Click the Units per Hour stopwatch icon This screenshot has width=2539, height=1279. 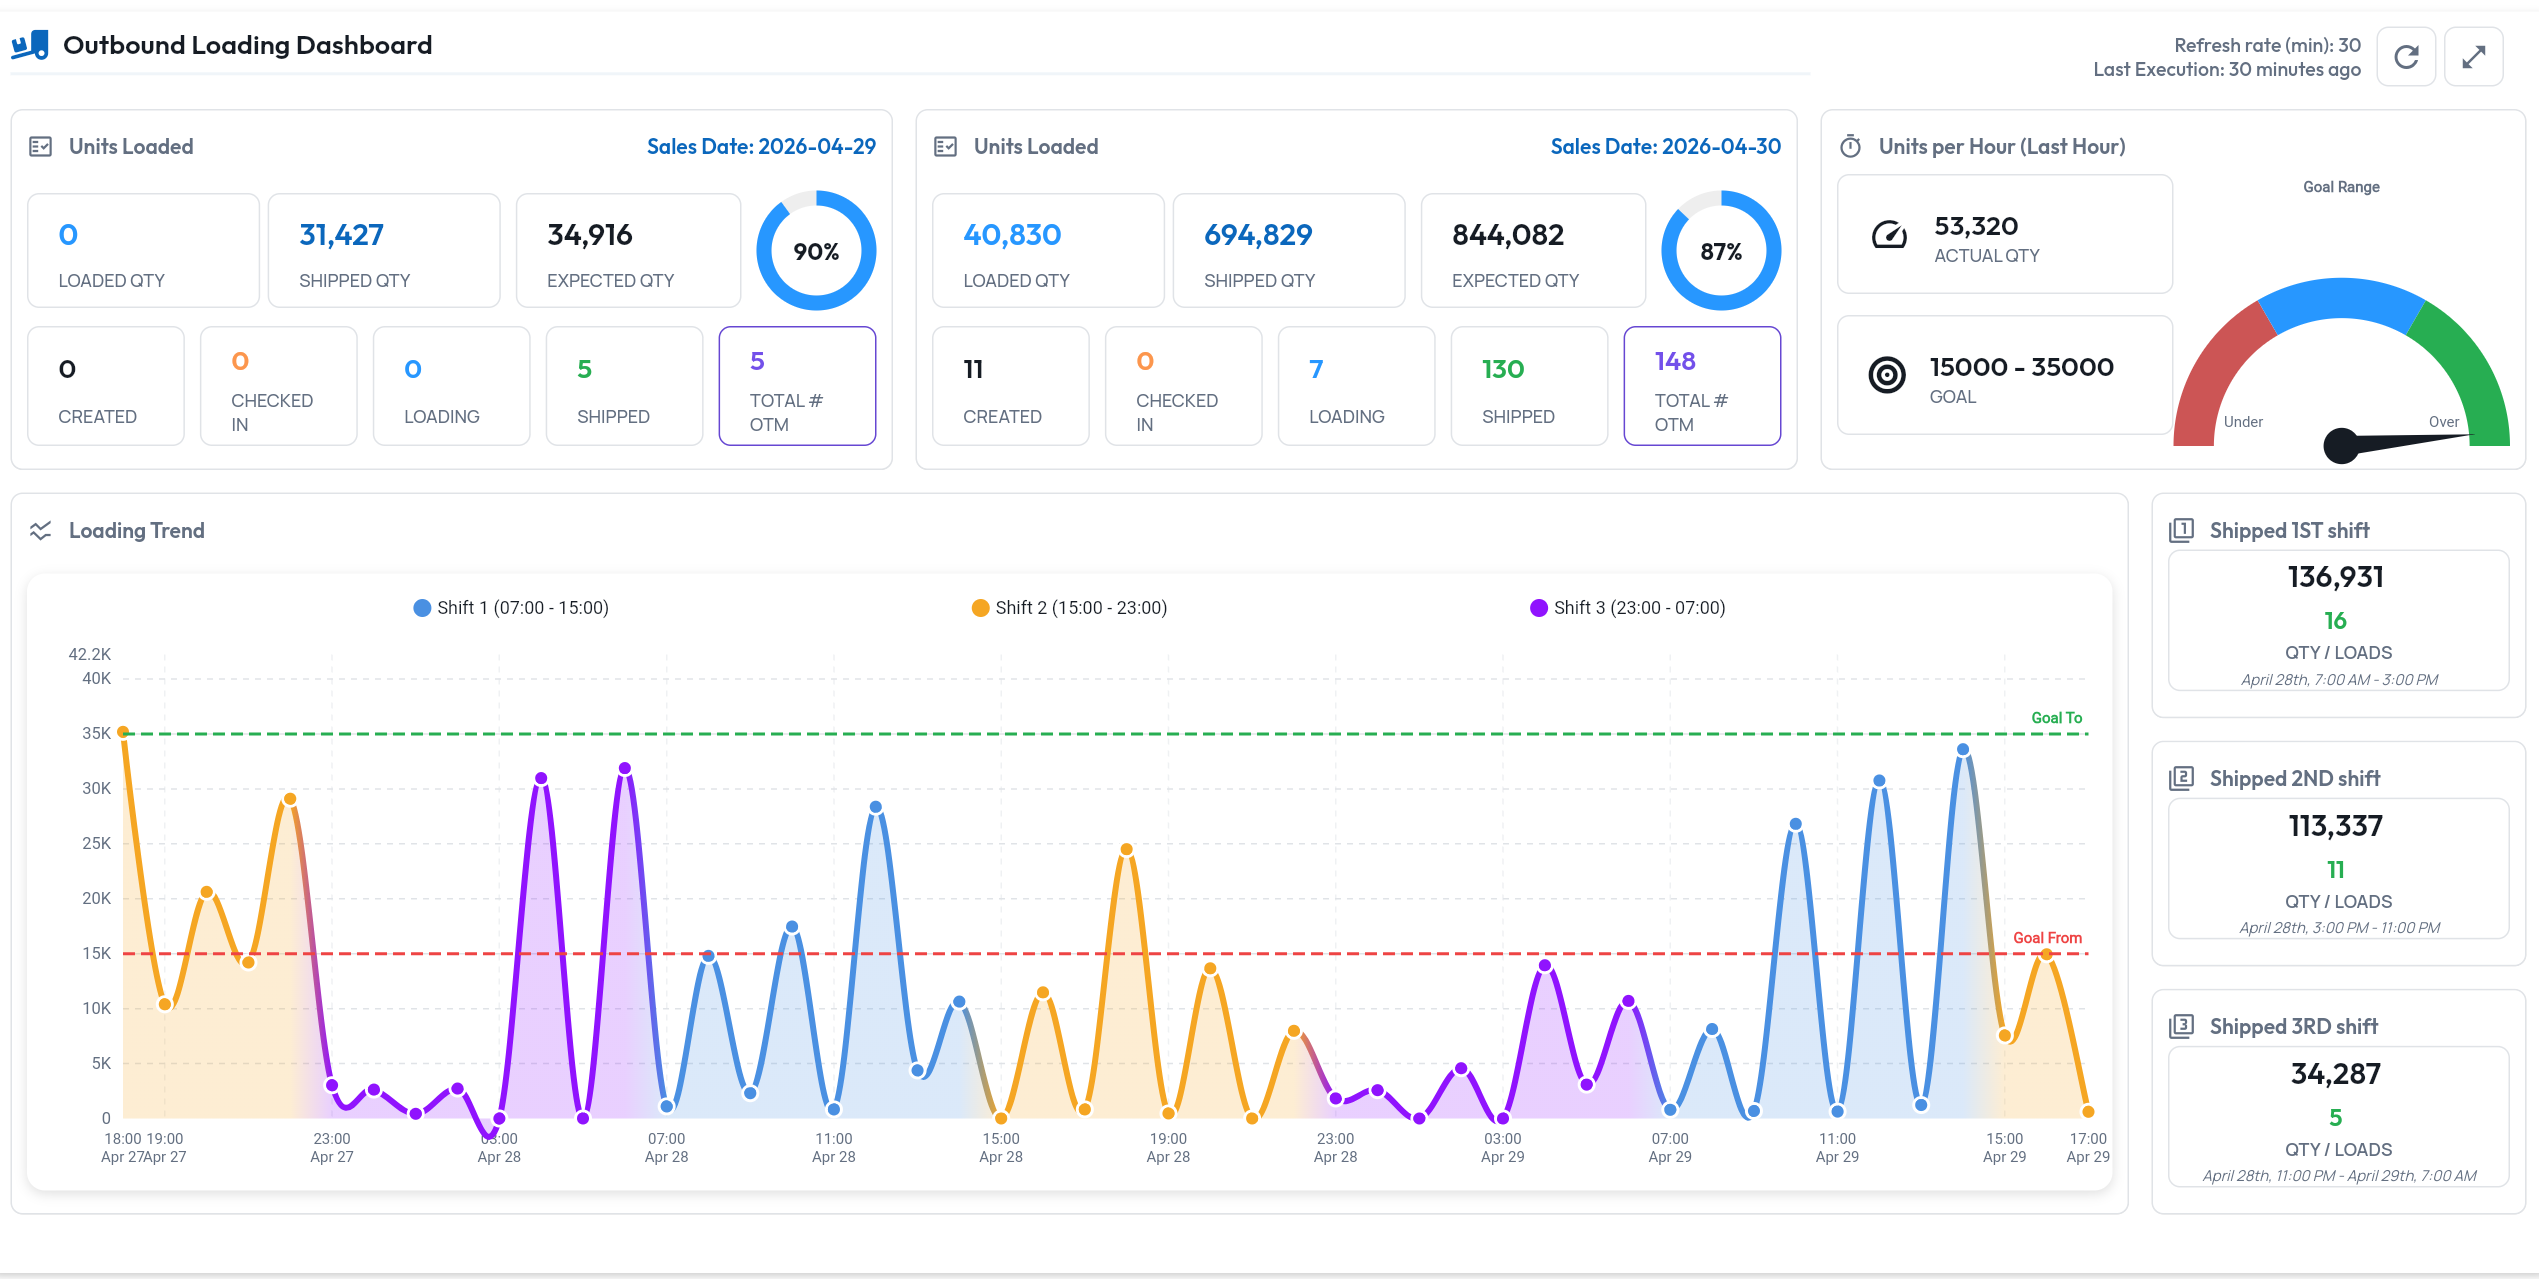(1851, 147)
